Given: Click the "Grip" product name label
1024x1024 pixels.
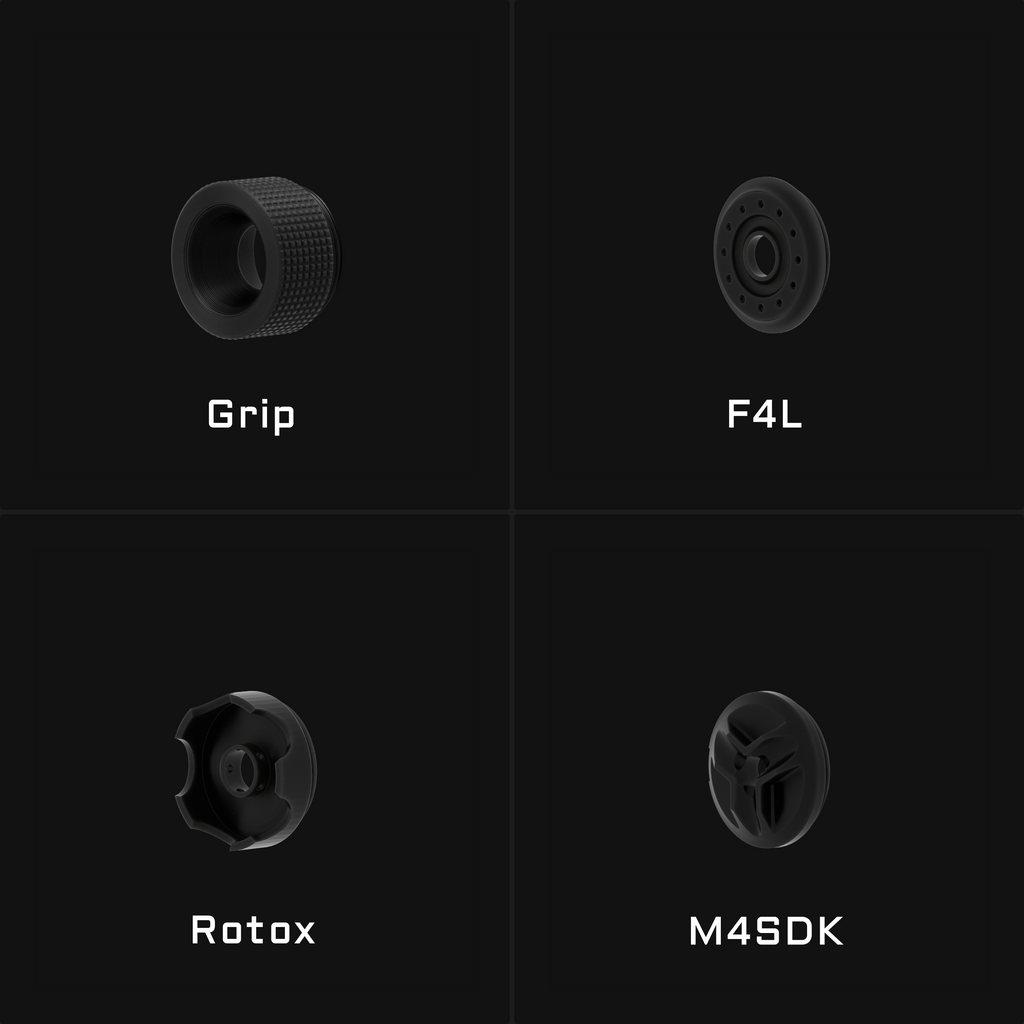Looking at the screenshot, I should pyautogui.click(x=251, y=415).
